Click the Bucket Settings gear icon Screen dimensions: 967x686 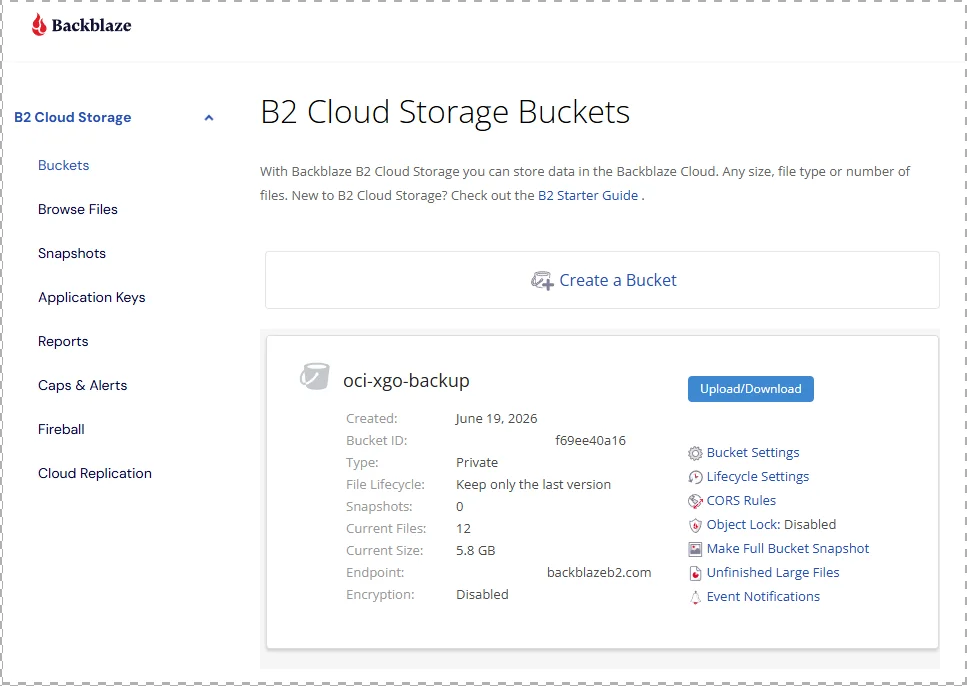695,453
